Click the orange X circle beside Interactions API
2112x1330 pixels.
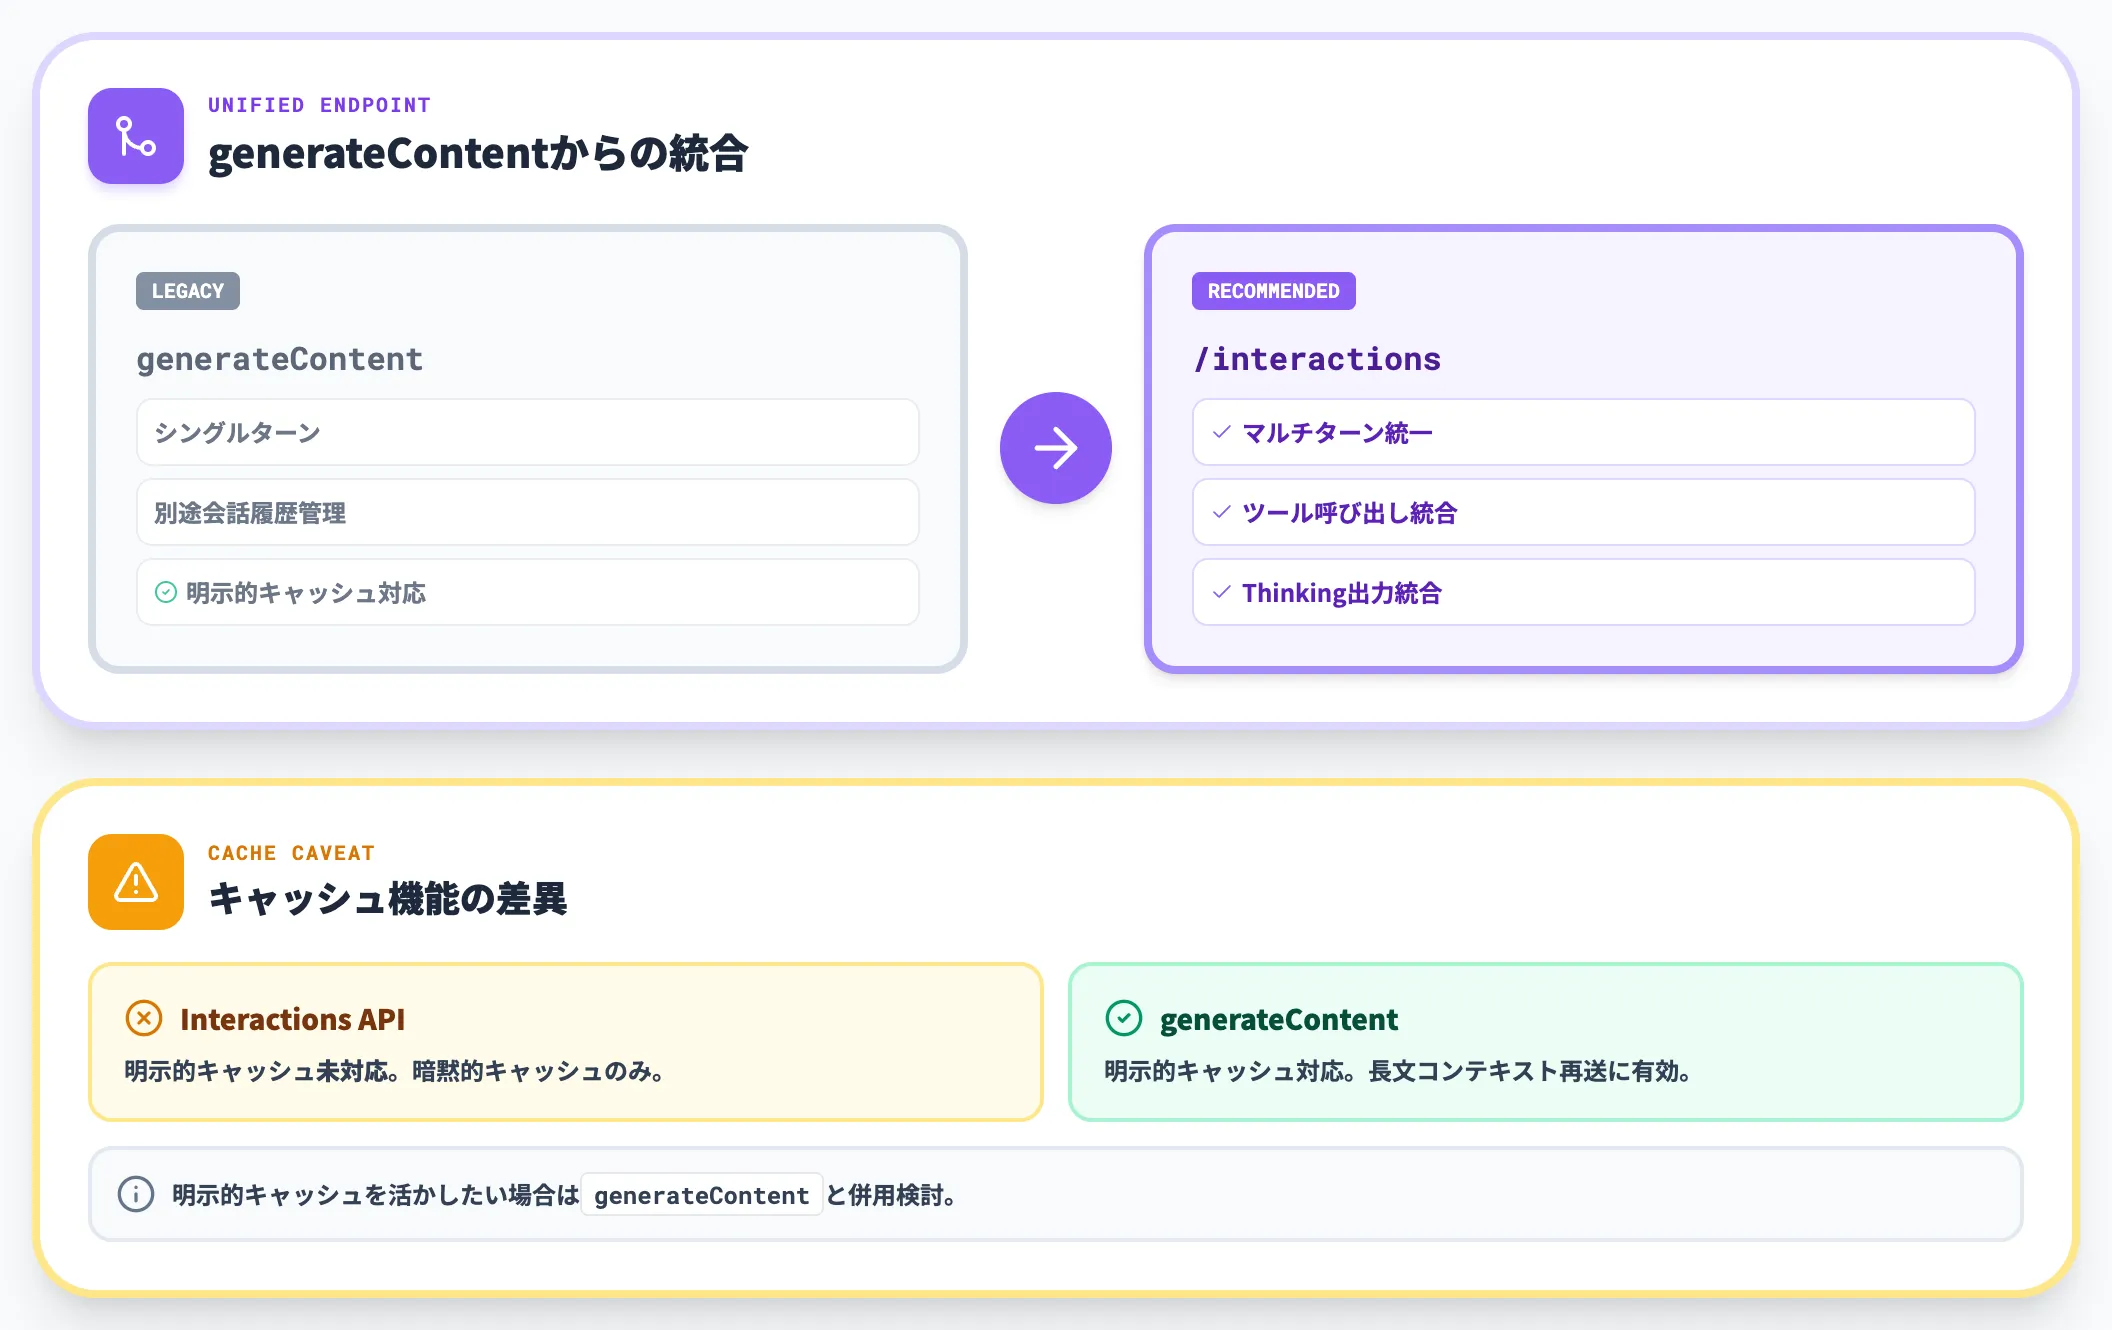[x=144, y=1018]
